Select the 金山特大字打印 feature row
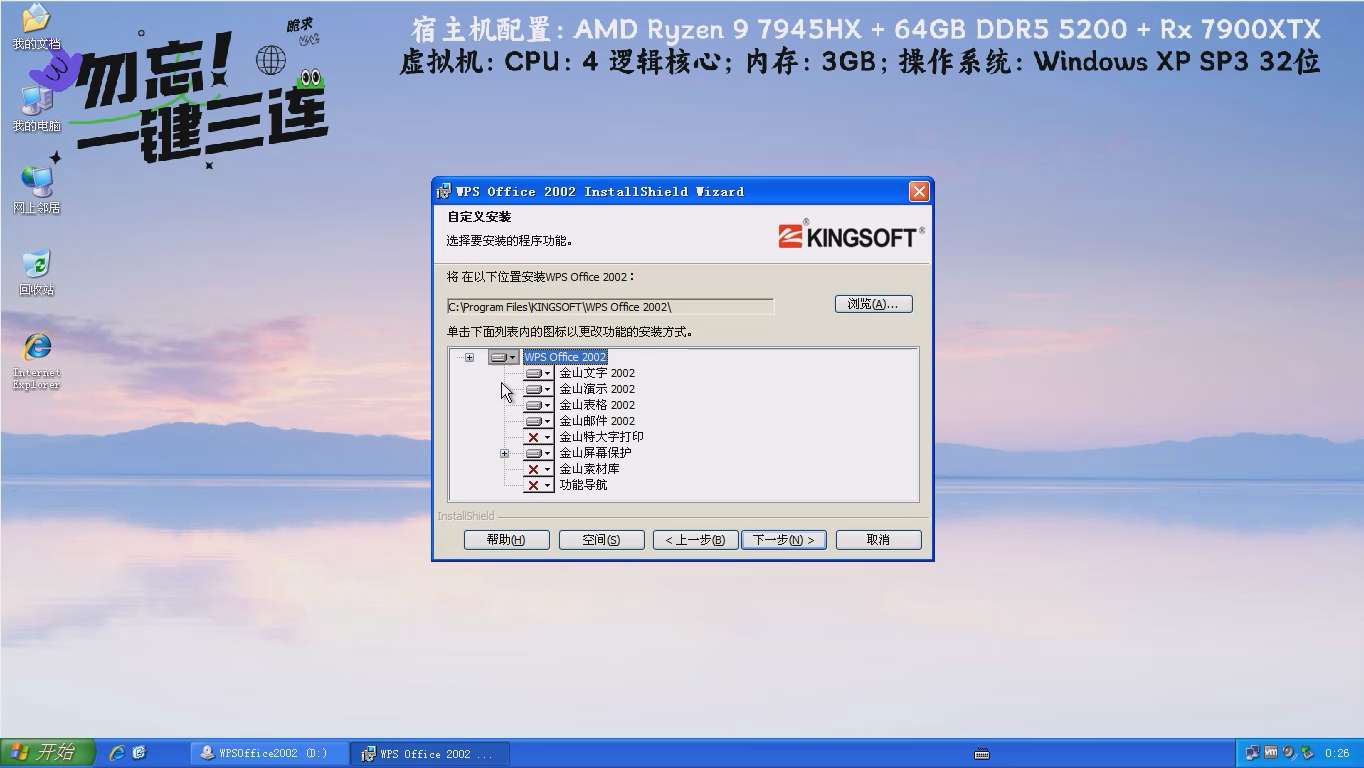This screenshot has height=768, width=1364. 601,437
